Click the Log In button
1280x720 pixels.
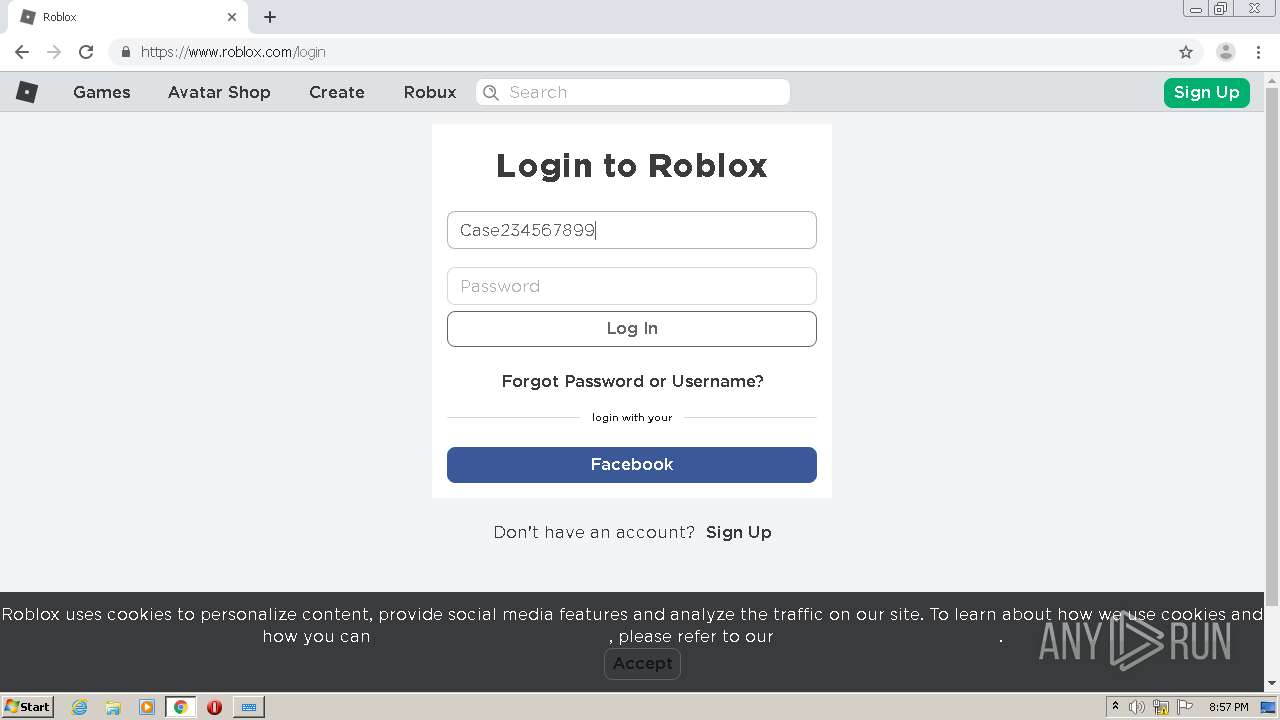(x=632, y=329)
